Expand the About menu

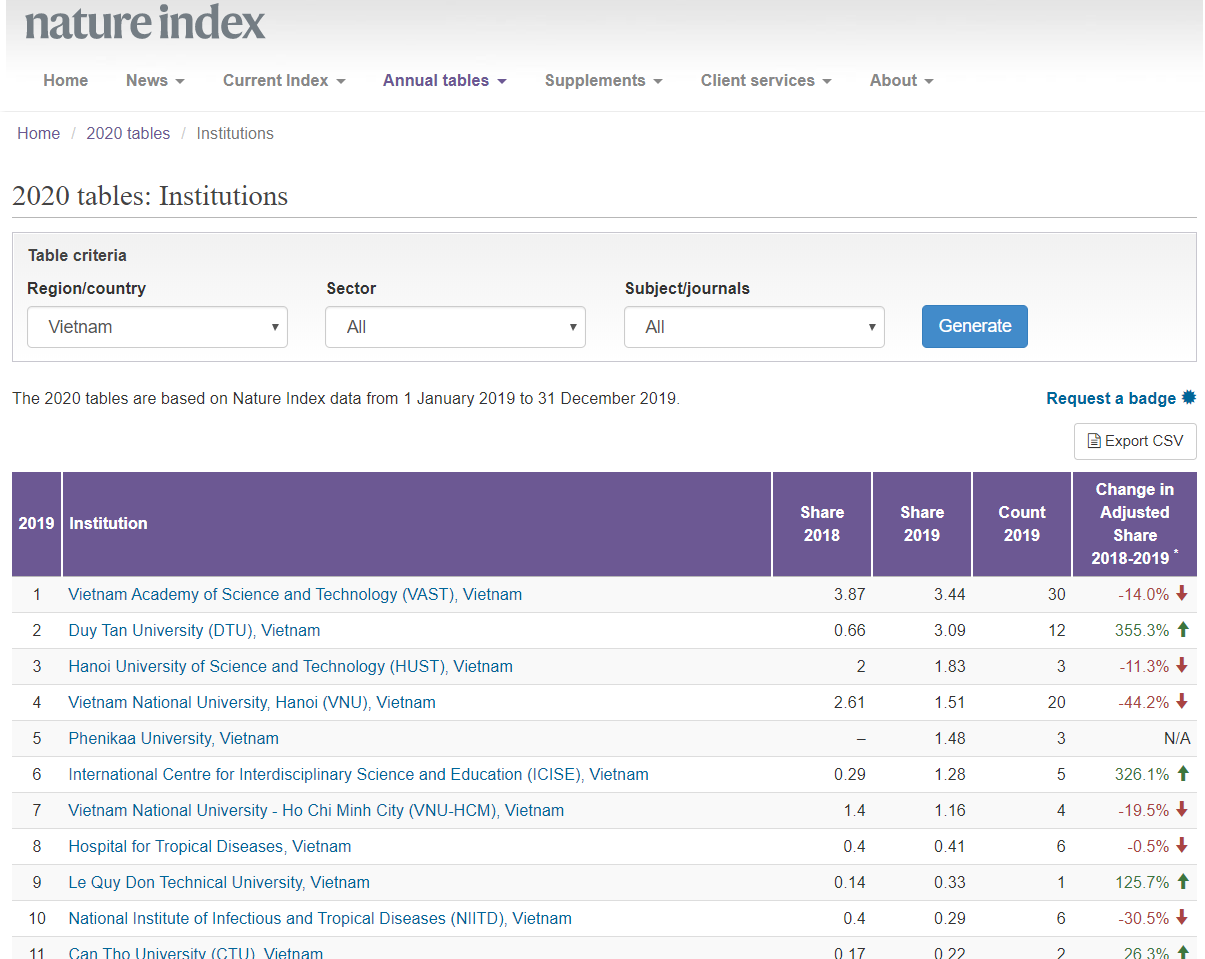[901, 81]
